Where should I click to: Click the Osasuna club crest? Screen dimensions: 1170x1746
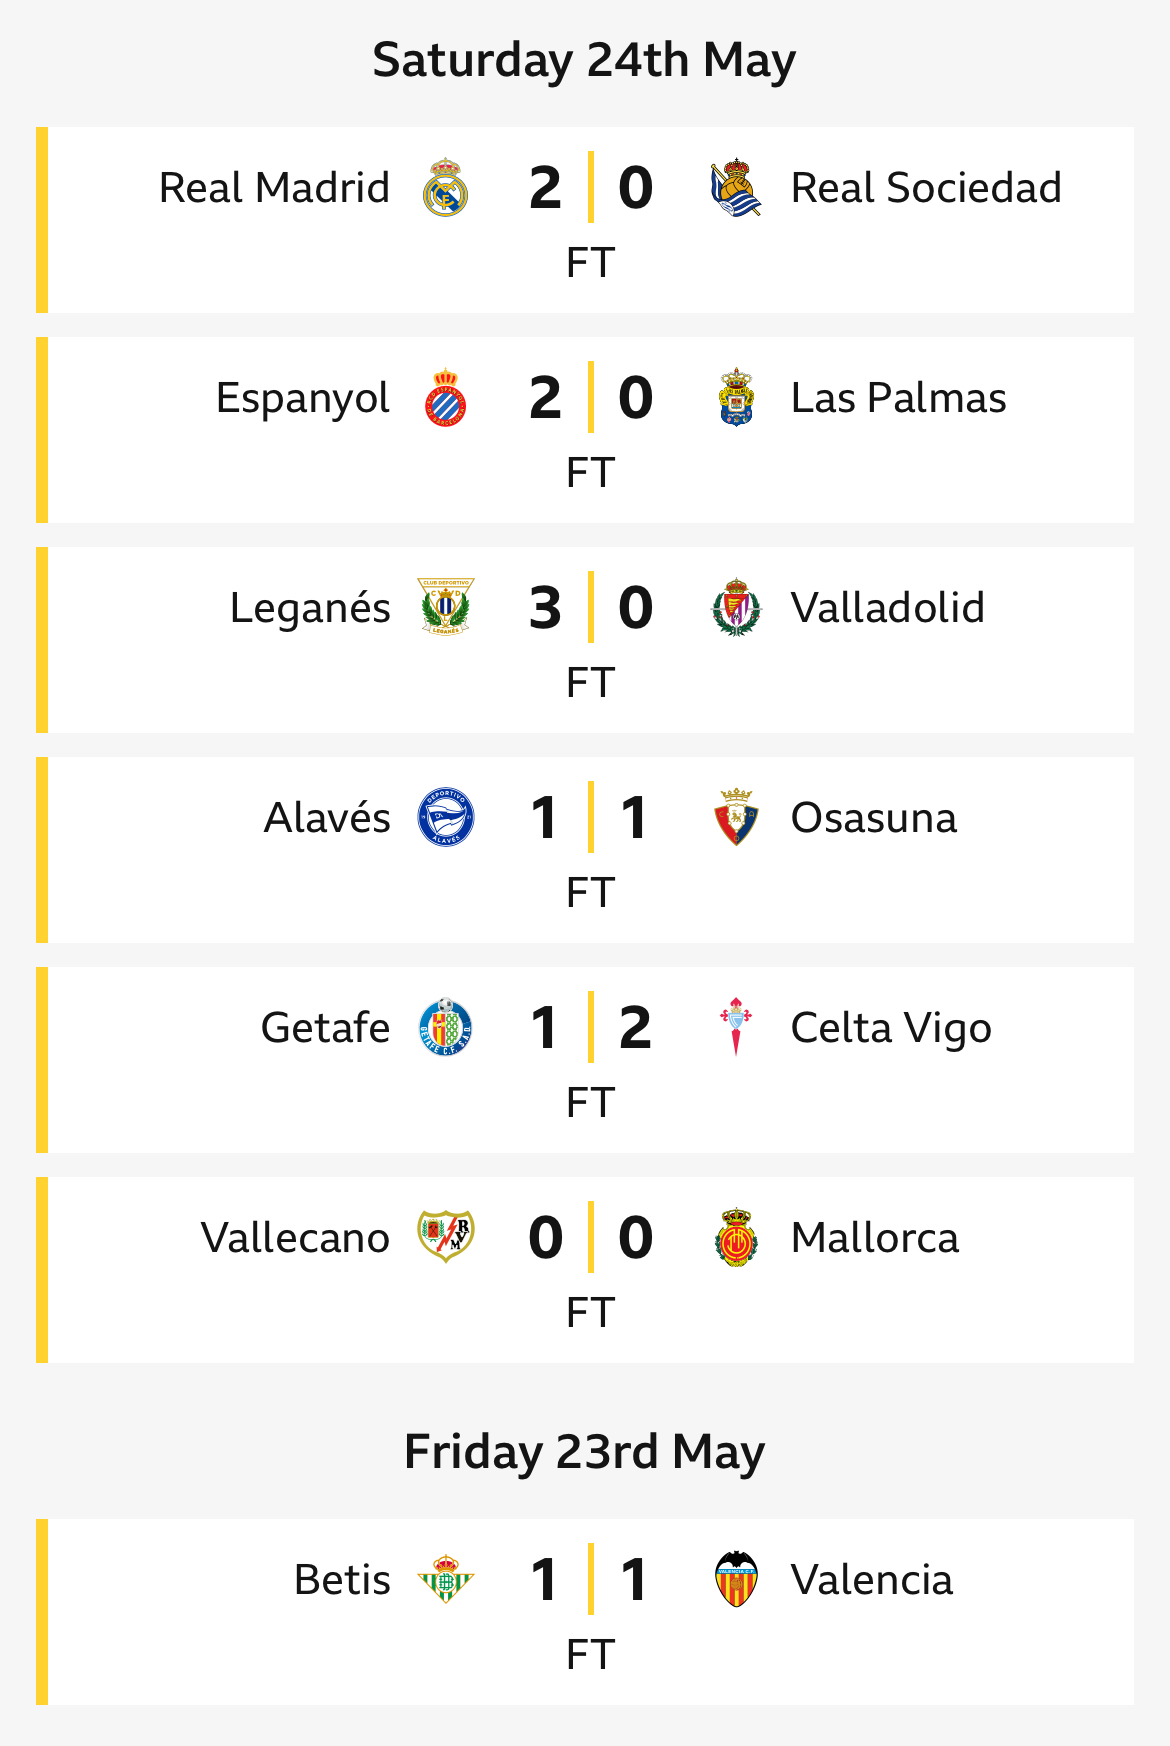[736, 818]
